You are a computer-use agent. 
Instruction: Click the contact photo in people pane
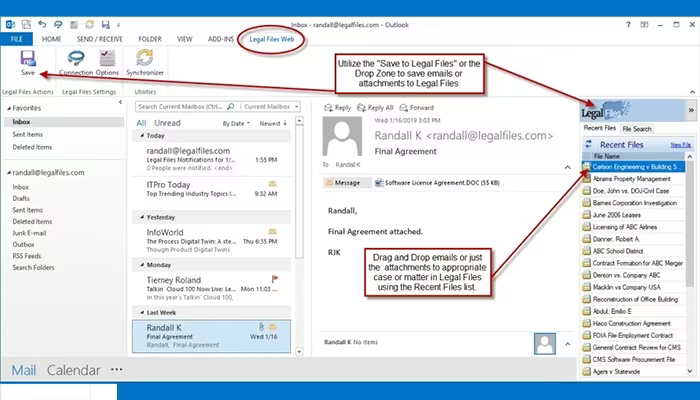click(x=545, y=344)
